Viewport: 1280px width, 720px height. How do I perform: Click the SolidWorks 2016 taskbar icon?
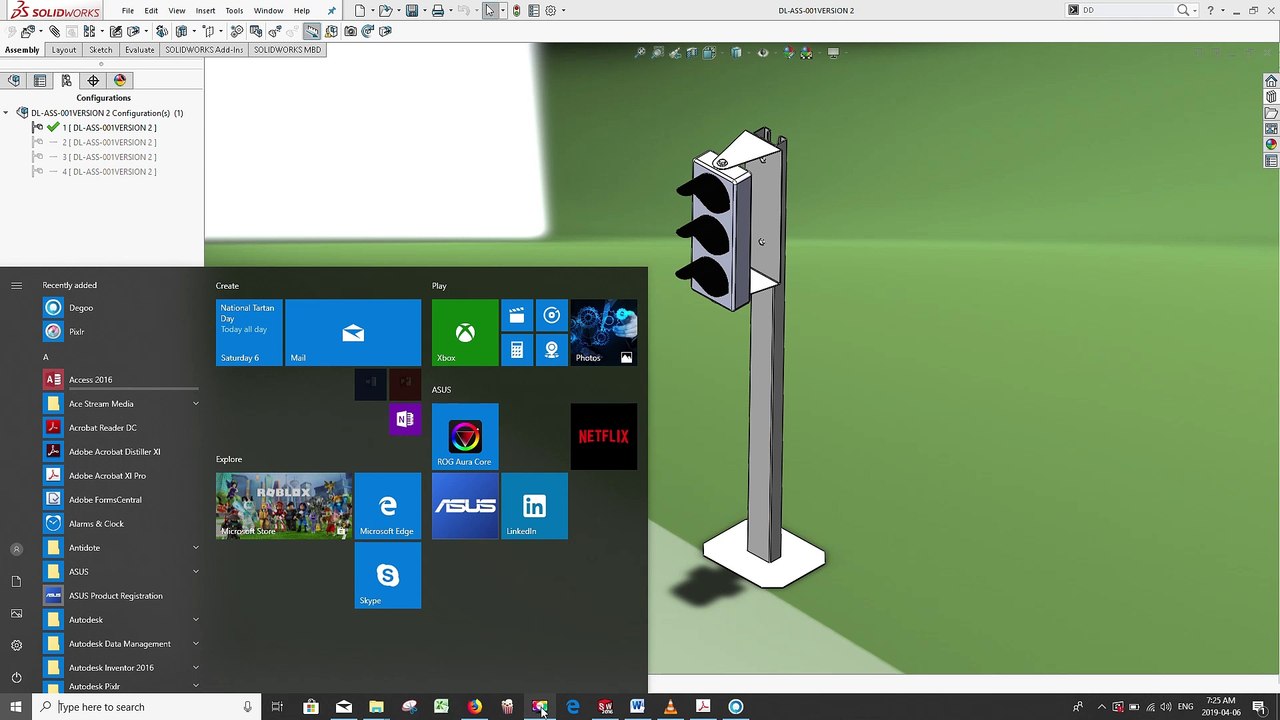pos(605,707)
